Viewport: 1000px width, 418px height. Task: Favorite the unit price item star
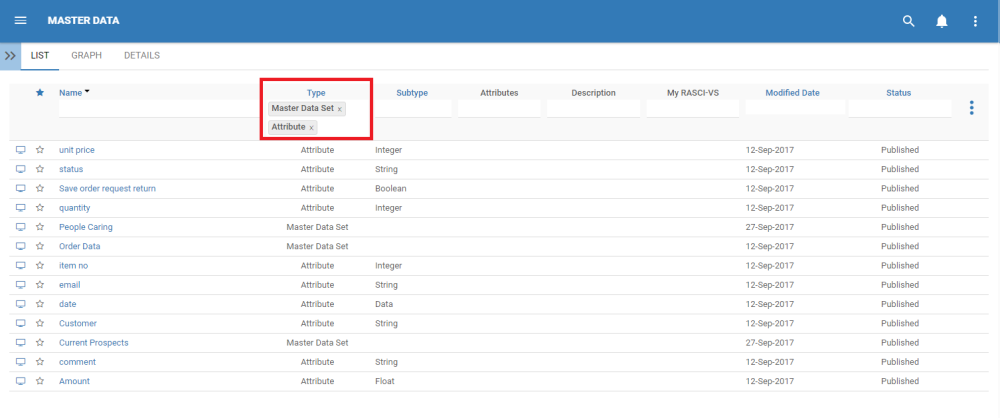click(40, 150)
